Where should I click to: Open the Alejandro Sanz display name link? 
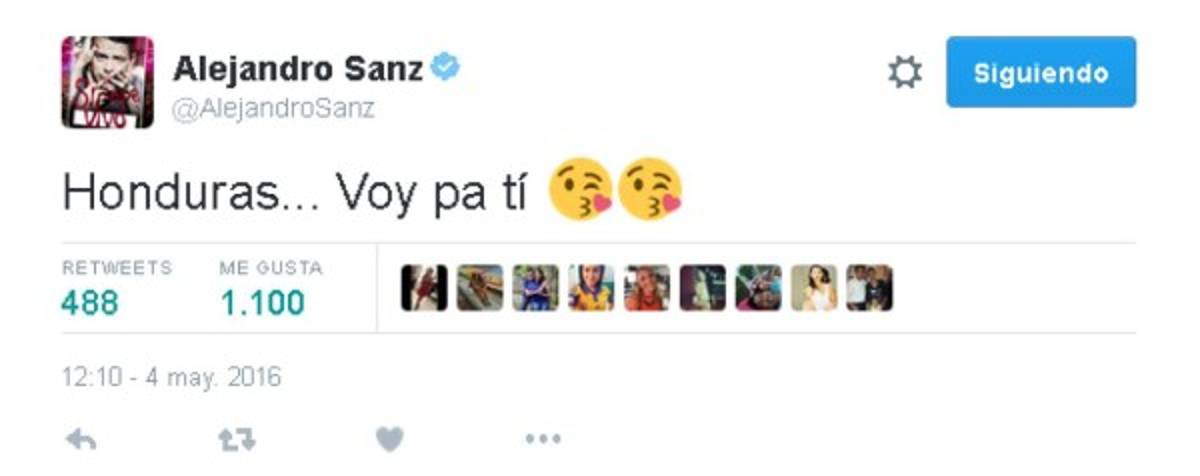(299, 68)
